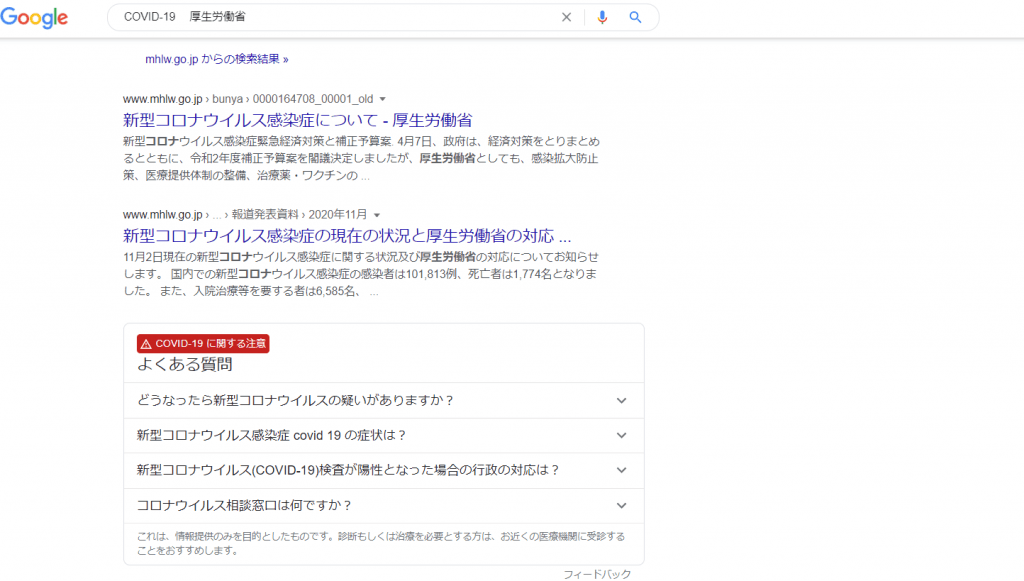Click the magnifying glass search icon
The height and width of the screenshot is (581, 1024).
(x=635, y=17)
